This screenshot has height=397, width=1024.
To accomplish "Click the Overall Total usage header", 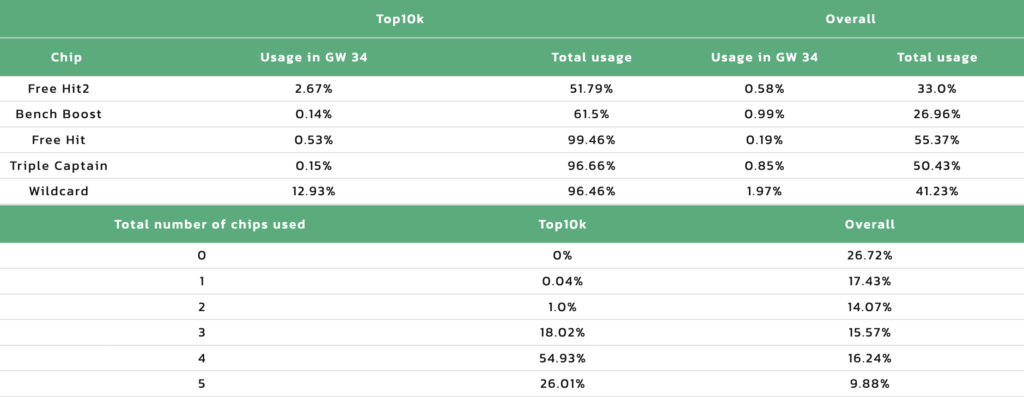I will point(937,57).
